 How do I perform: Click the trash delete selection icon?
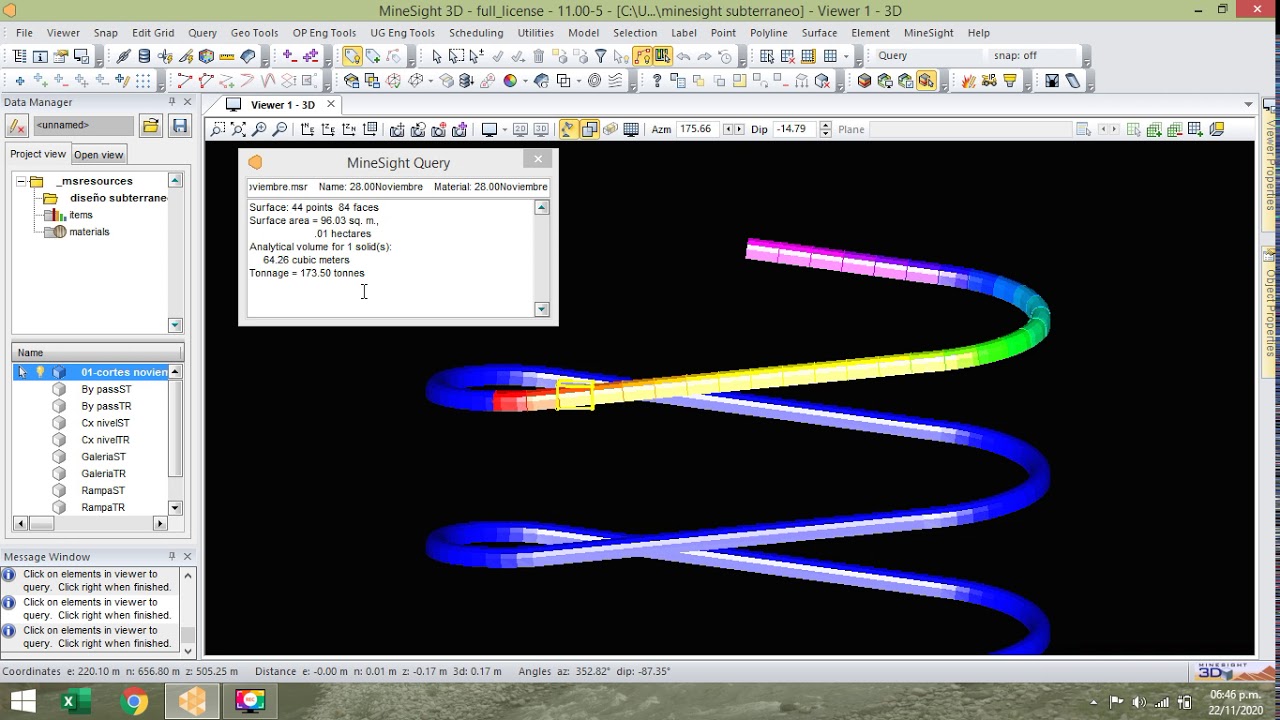pyautogui.click(x=538, y=56)
